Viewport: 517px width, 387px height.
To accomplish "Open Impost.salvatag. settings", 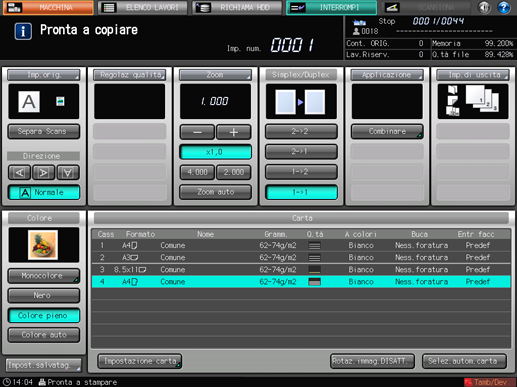I will click(x=44, y=365).
